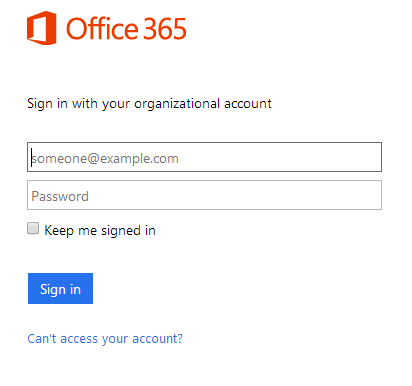Click the Office 365 wordmark text
Screen dimensions: 412x386
126,29
